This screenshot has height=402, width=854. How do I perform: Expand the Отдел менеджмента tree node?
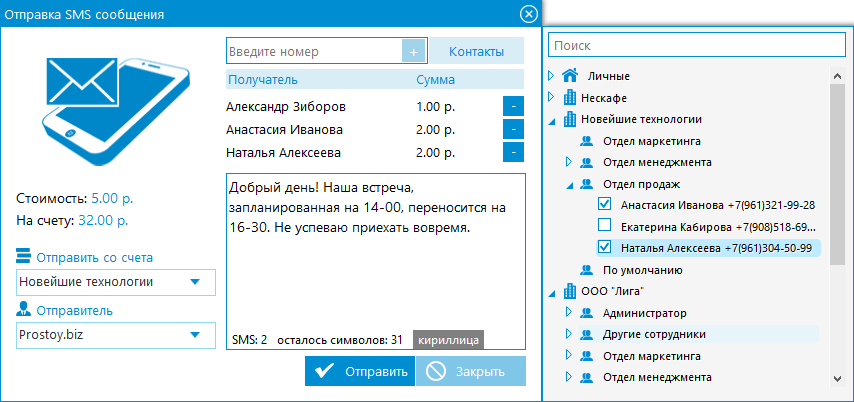pos(567,162)
